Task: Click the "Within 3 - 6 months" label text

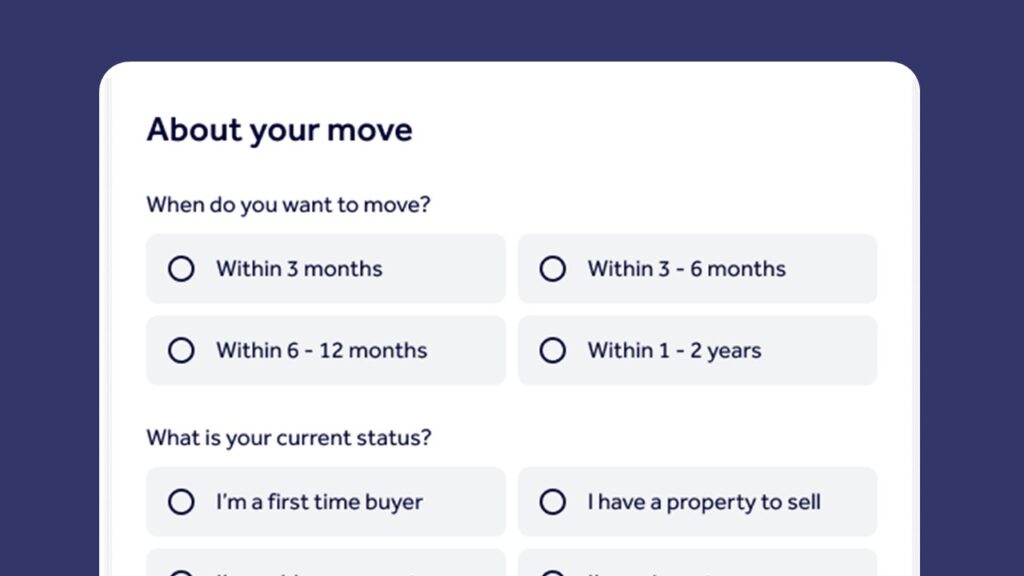Action: [686, 269]
